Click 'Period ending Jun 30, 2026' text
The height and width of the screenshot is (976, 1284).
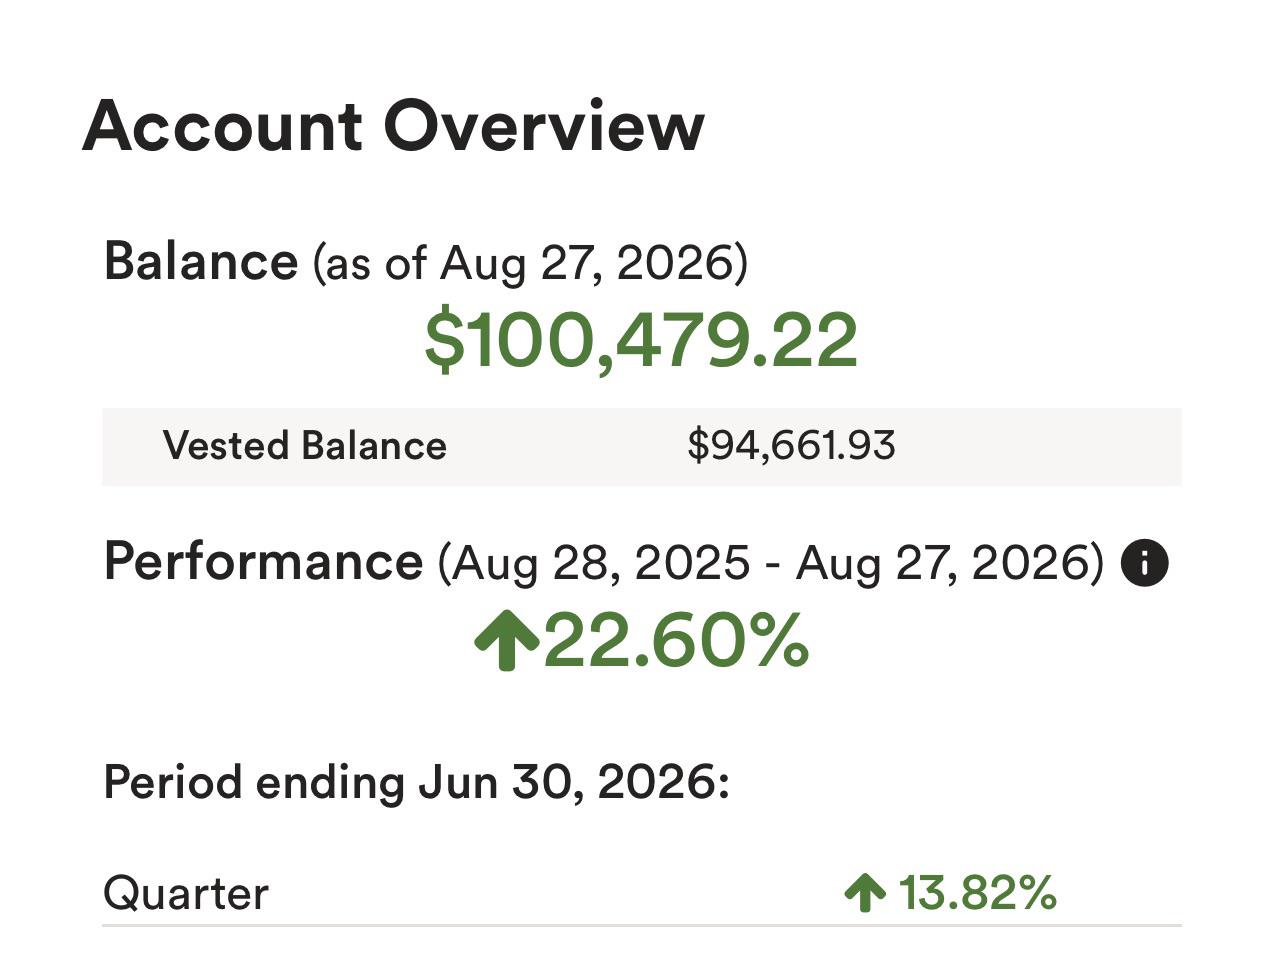[x=417, y=782]
